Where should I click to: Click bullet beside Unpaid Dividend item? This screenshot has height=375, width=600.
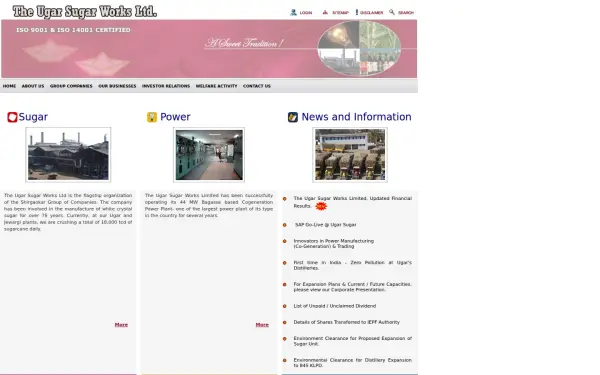pos(285,306)
